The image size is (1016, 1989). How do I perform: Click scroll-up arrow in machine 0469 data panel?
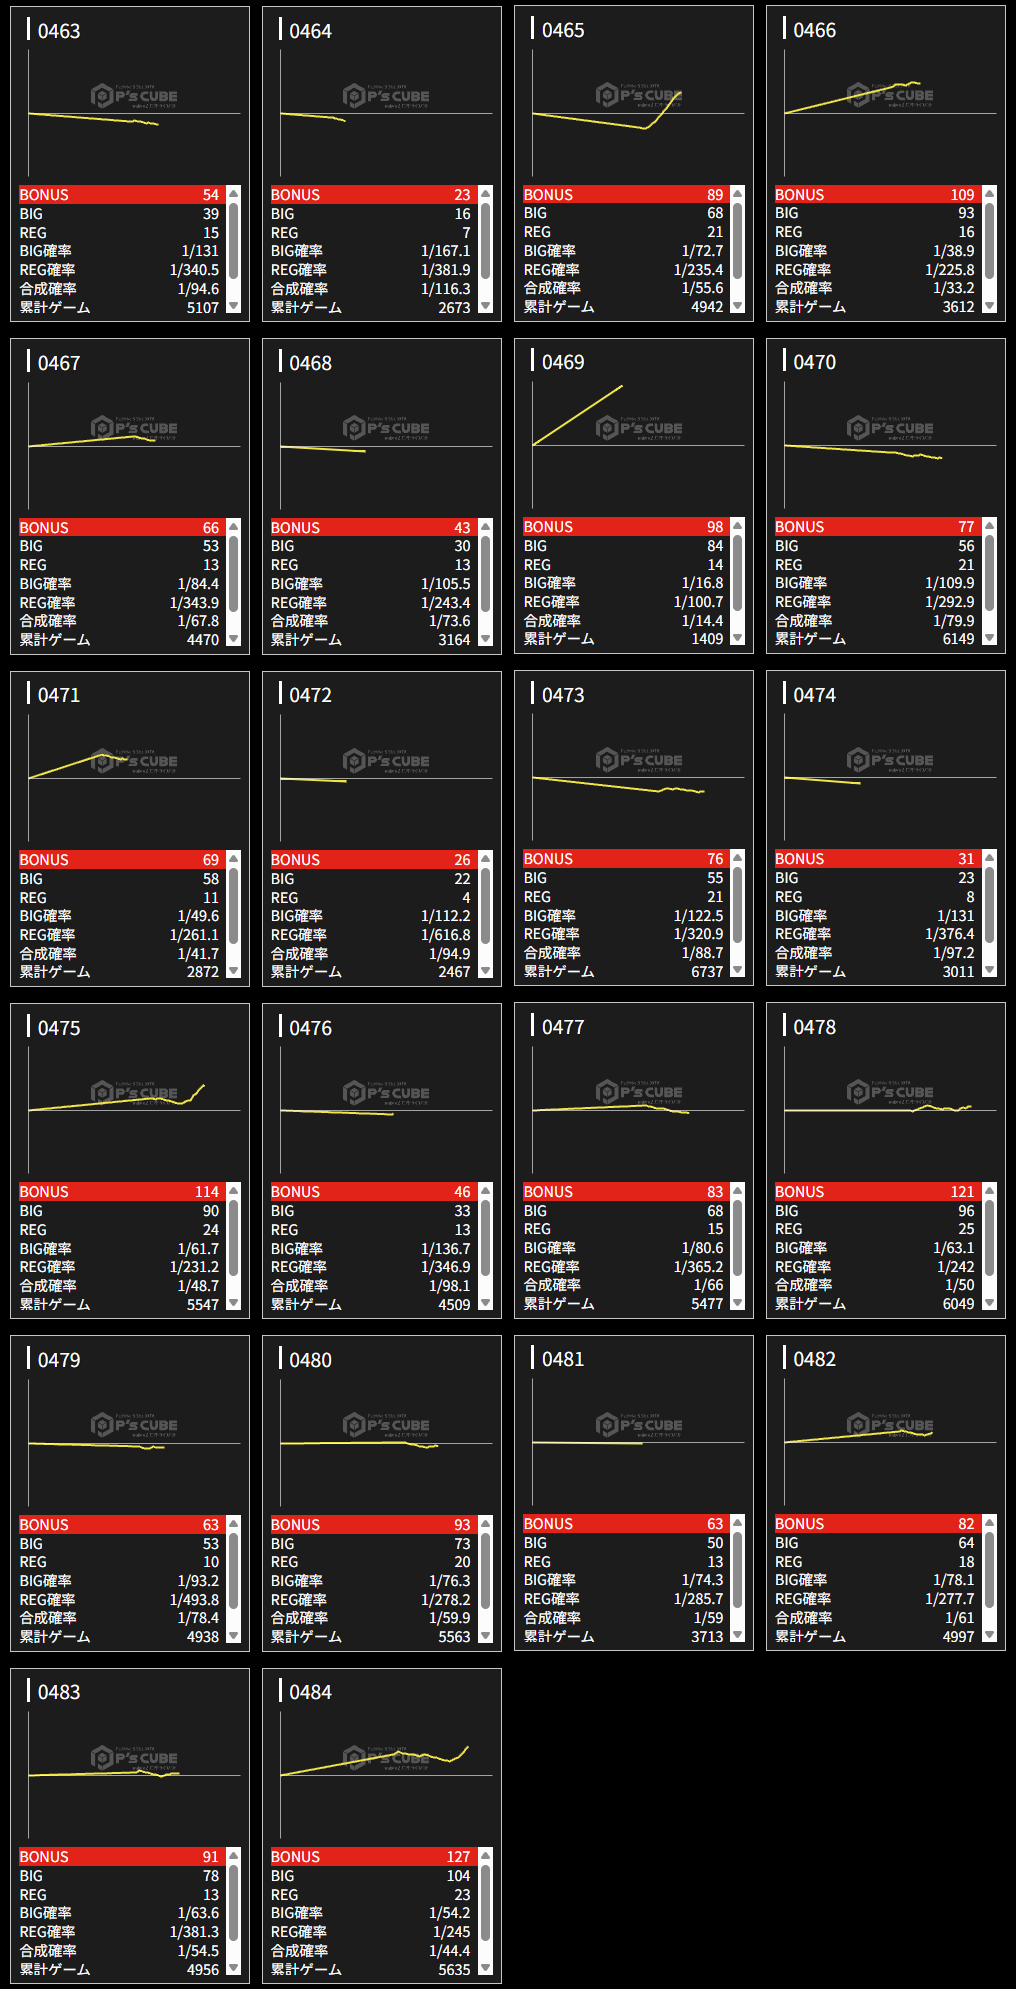(x=737, y=525)
